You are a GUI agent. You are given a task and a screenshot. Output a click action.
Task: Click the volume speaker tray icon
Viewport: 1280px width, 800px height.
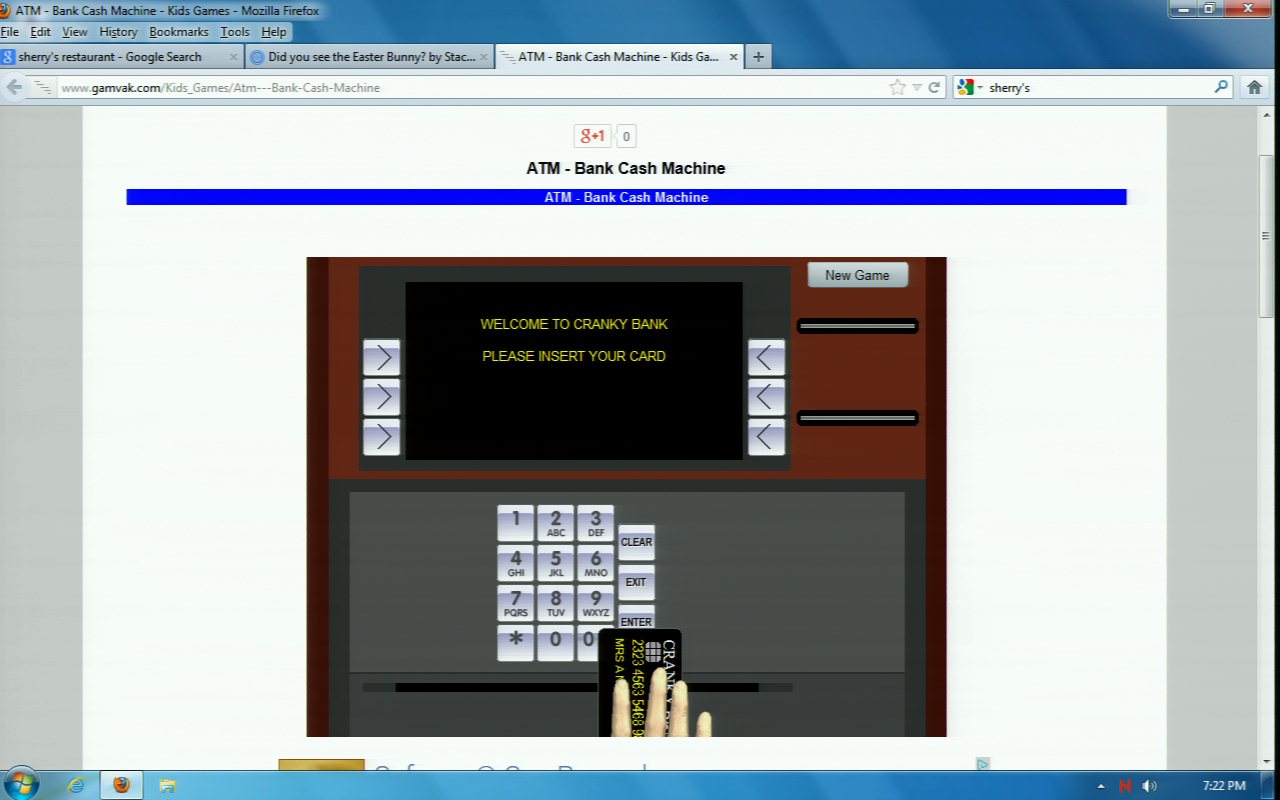pyautogui.click(x=1149, y=786)
